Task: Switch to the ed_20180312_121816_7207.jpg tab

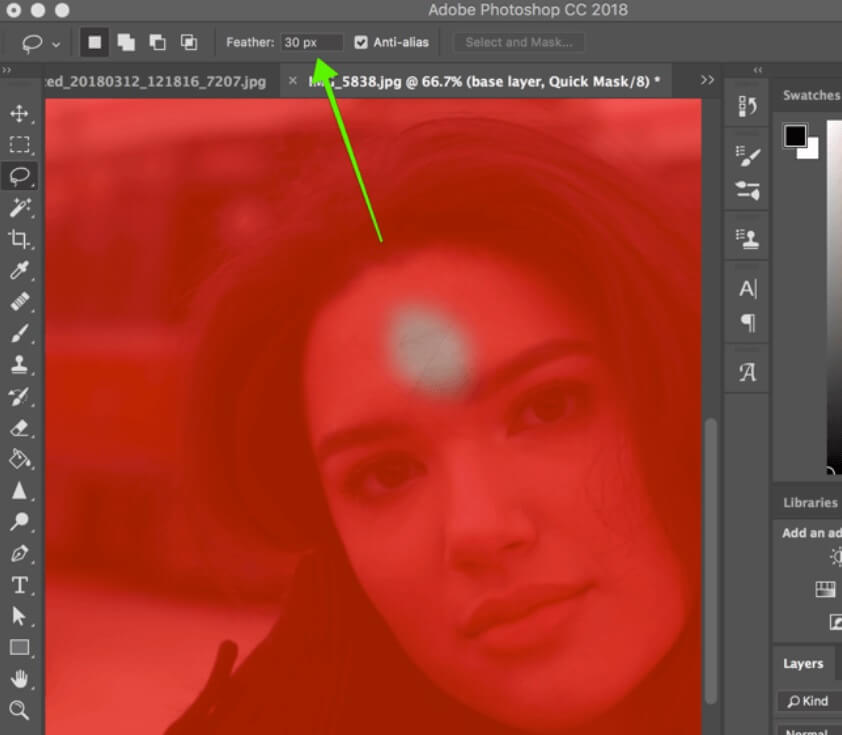Action: coord(156,81)
